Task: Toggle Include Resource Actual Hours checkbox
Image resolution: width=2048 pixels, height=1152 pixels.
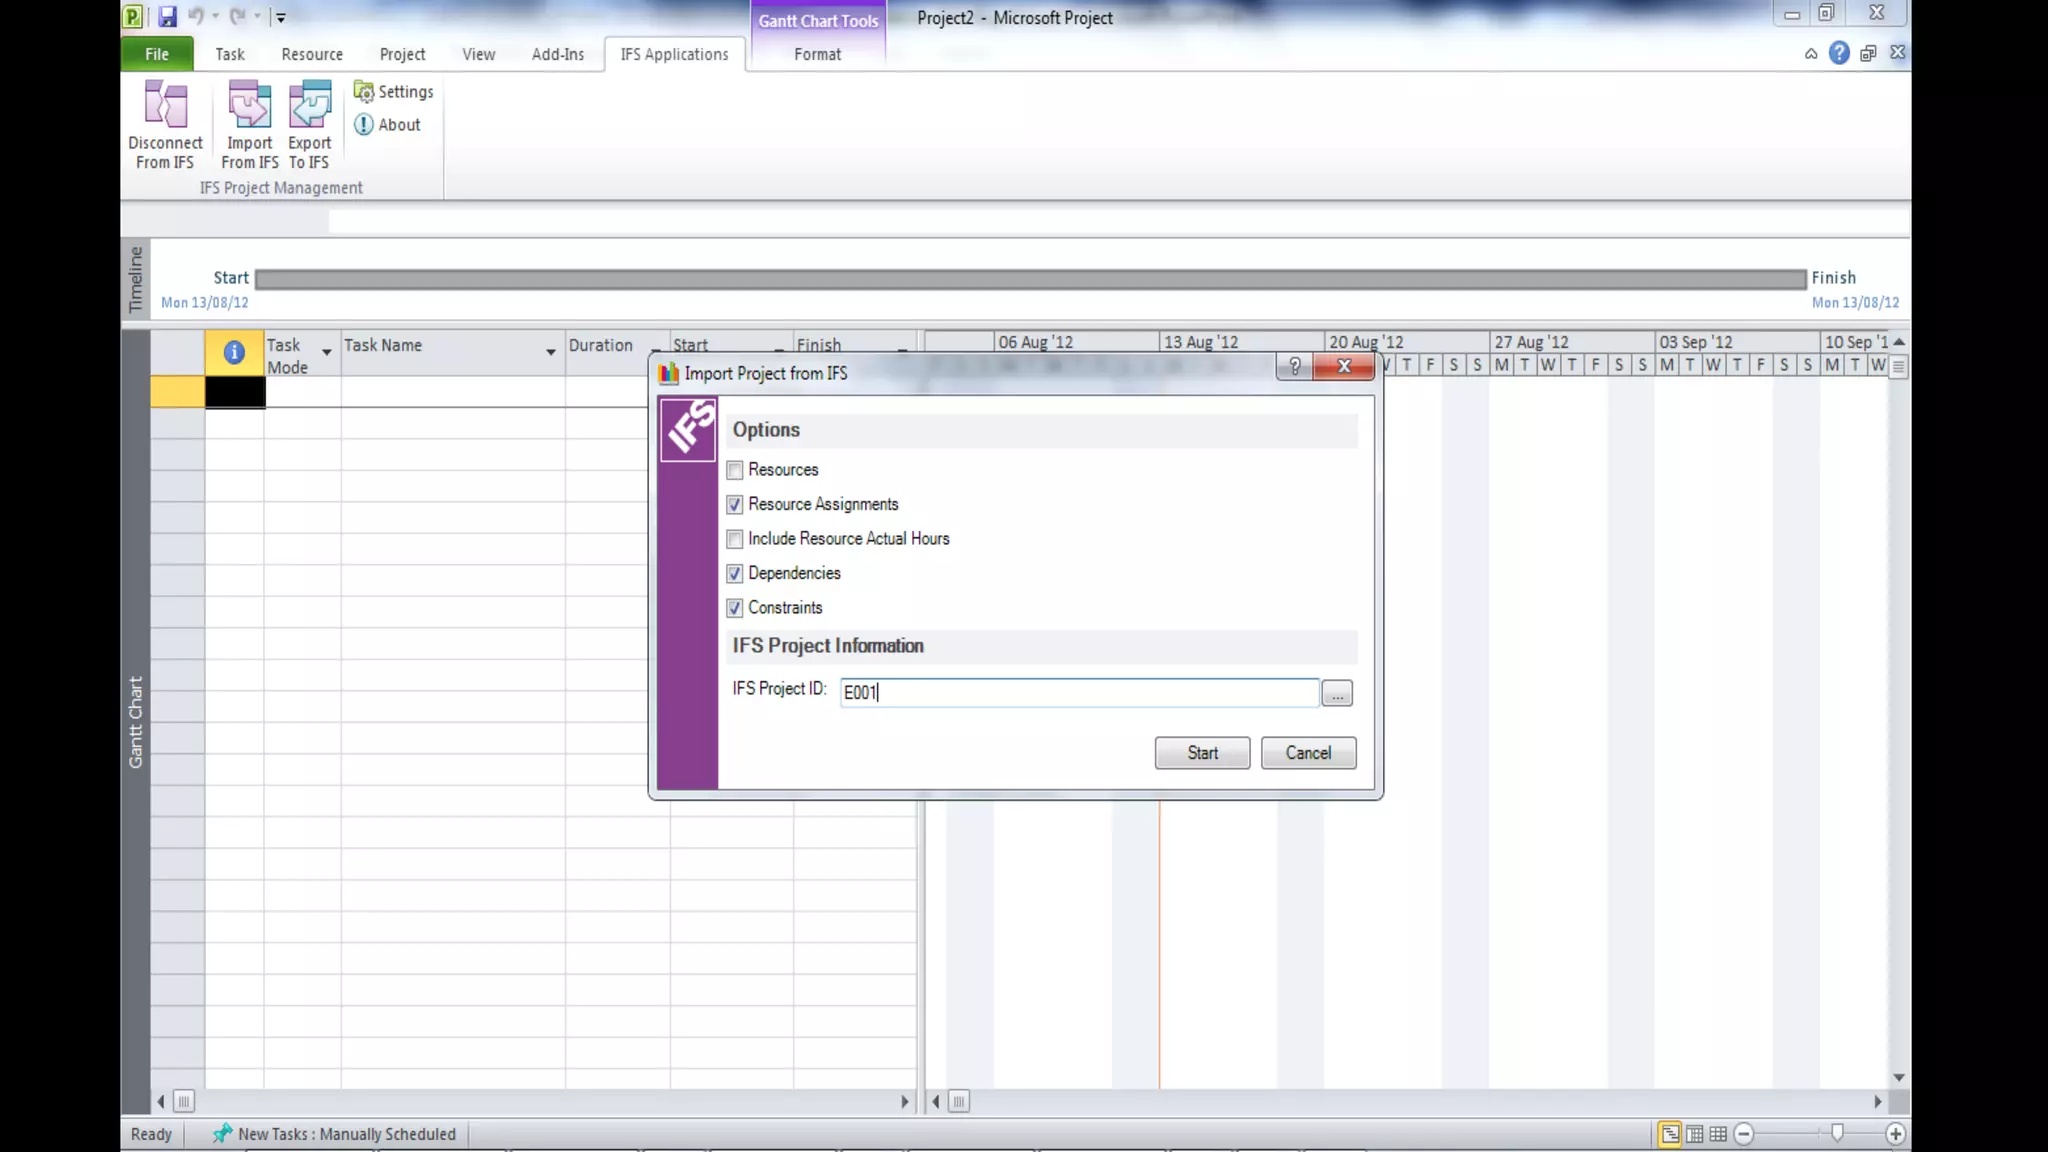Action: pyautogui.click(x=735, y=539)
